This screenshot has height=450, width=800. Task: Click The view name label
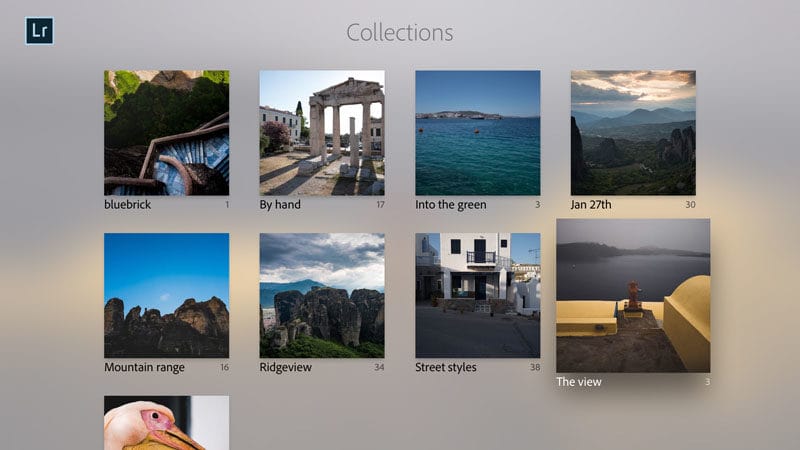pos(579,382)
